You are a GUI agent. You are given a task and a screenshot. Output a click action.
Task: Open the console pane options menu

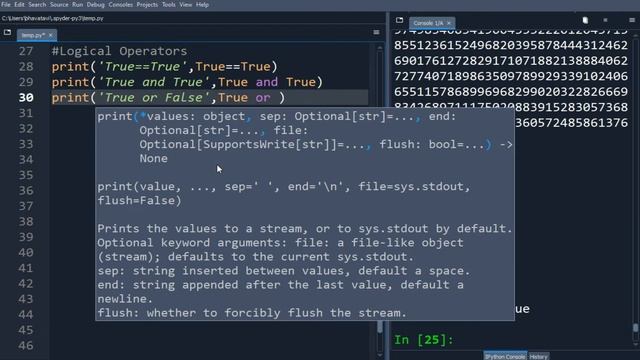click(632, 20)
